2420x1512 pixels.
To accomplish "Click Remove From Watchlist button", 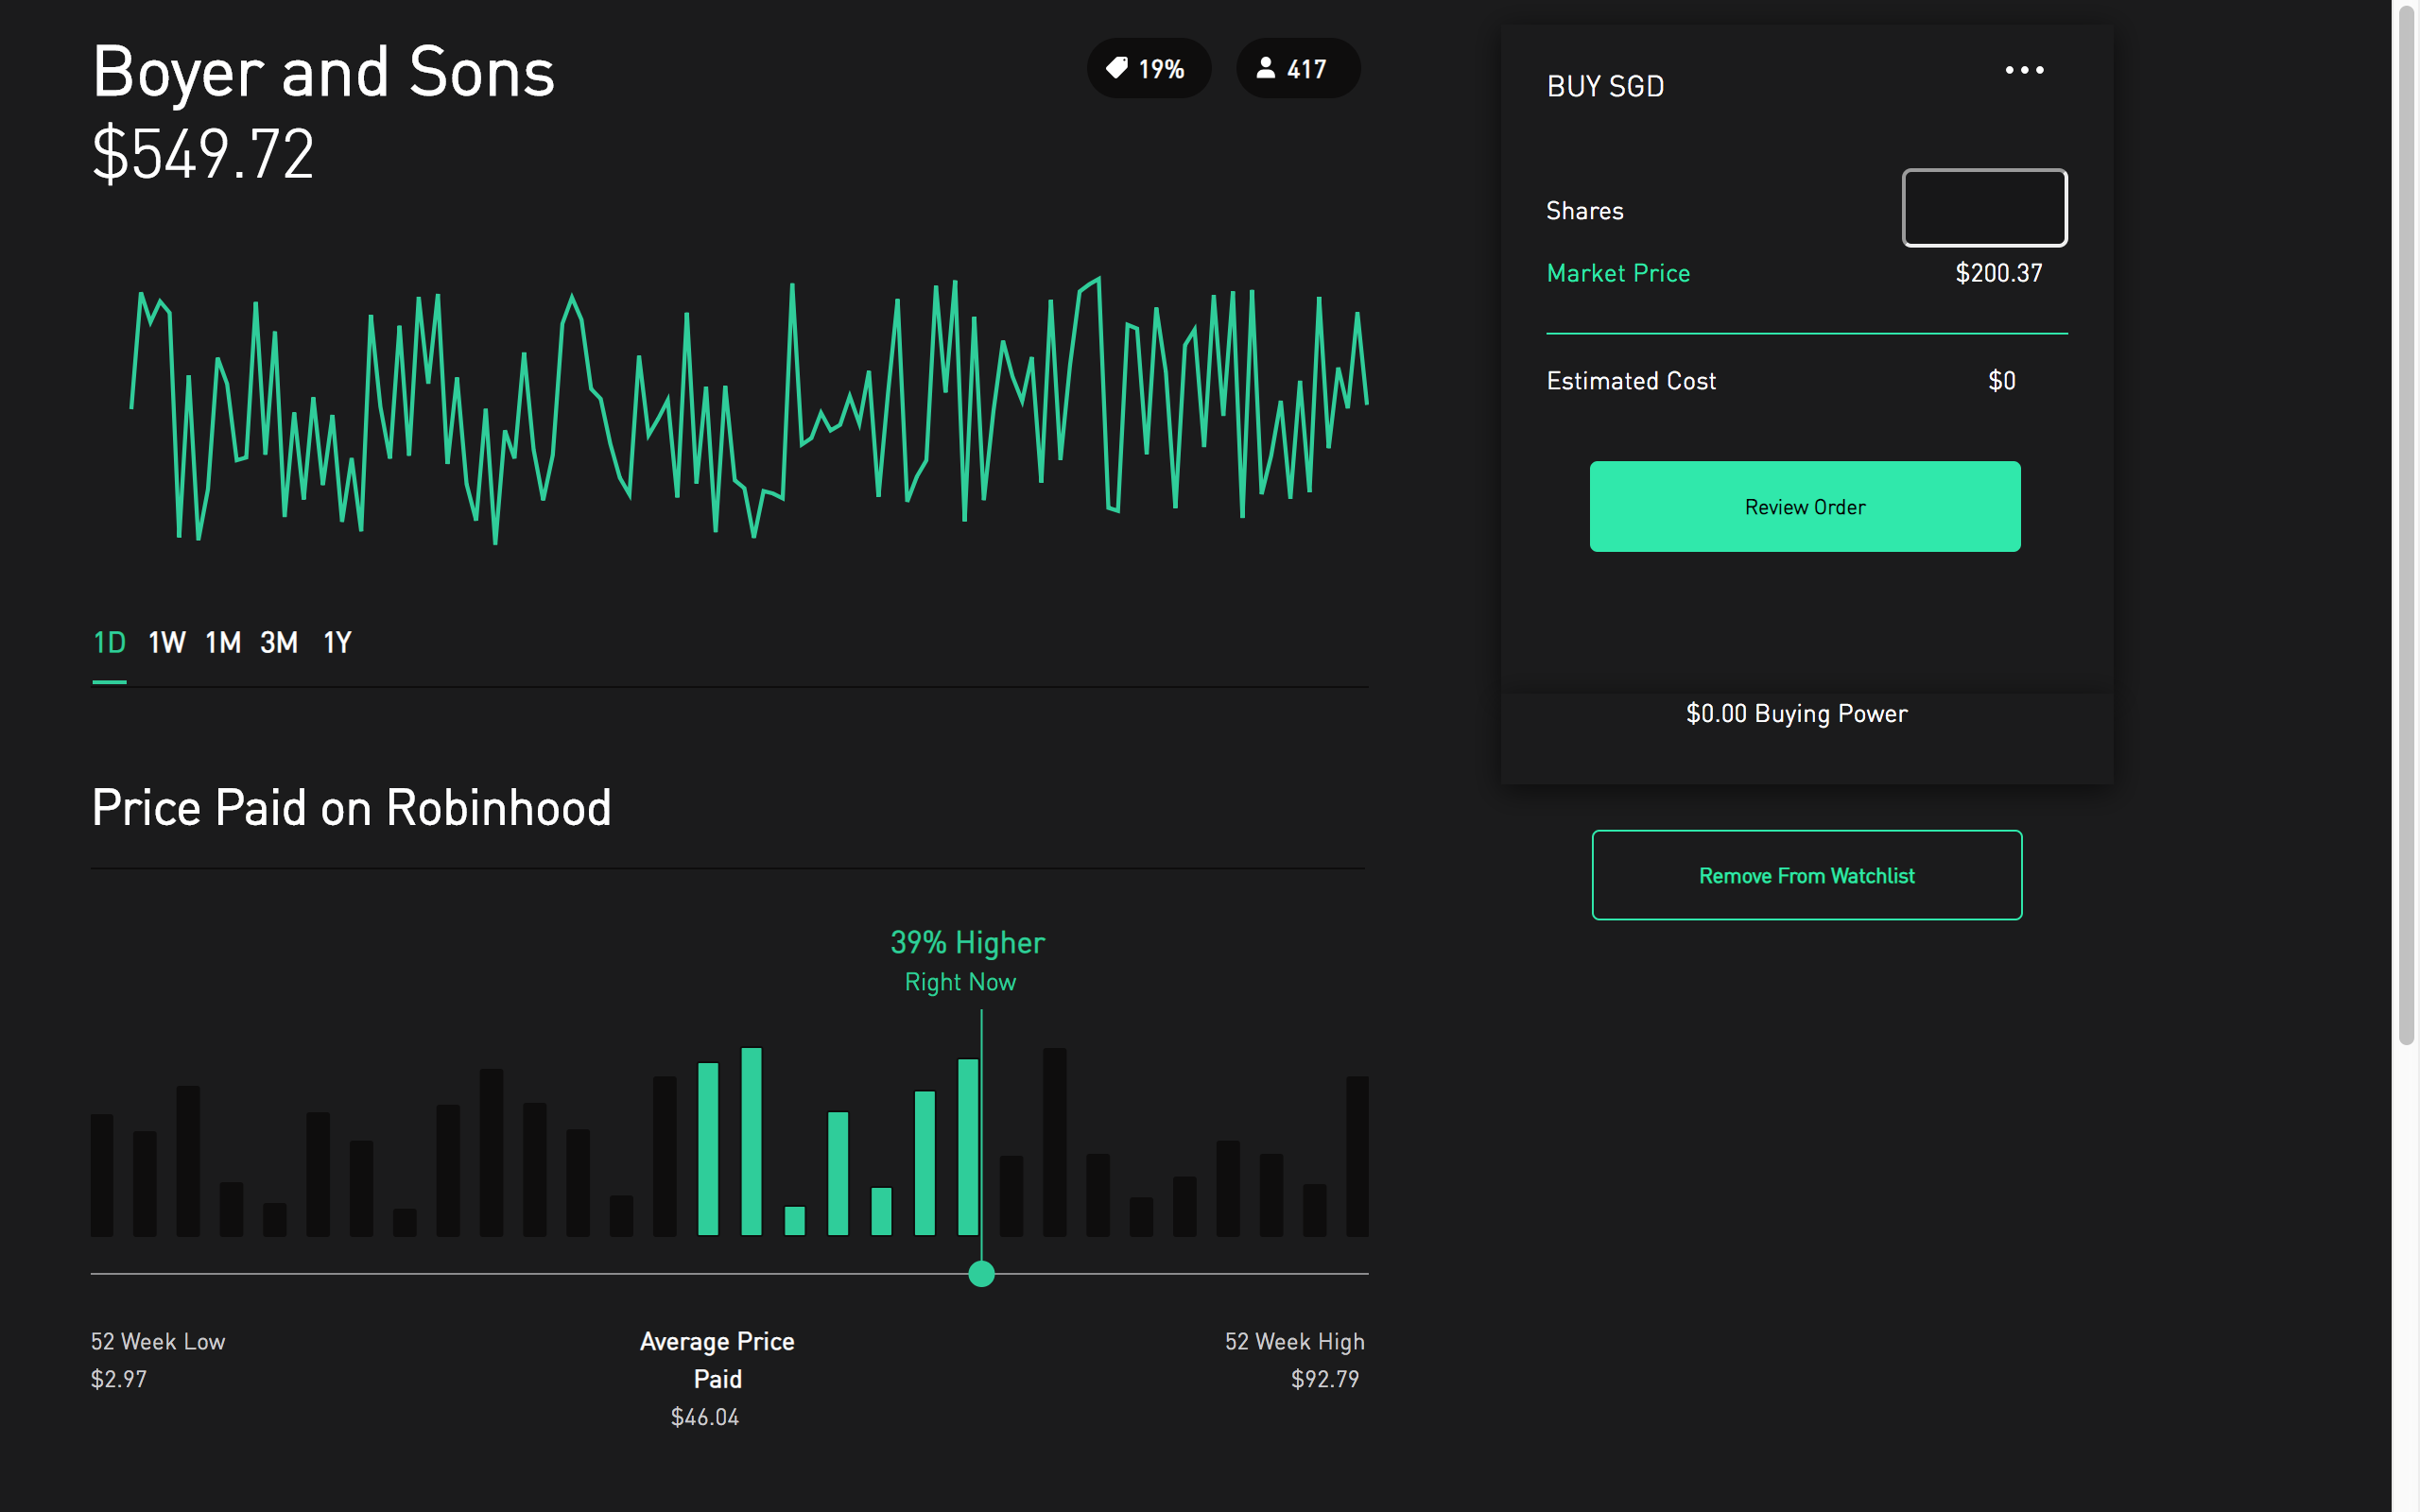I will pos(1806,875).
